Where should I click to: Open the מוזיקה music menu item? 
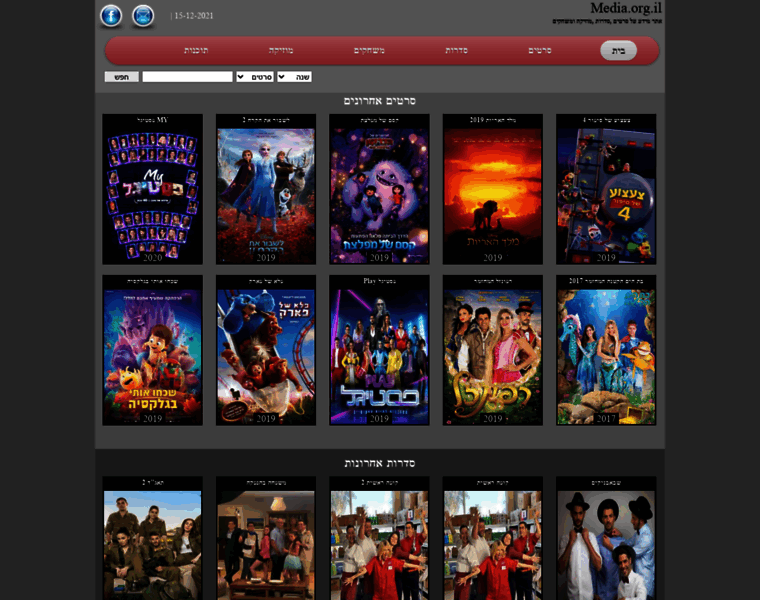281,50
